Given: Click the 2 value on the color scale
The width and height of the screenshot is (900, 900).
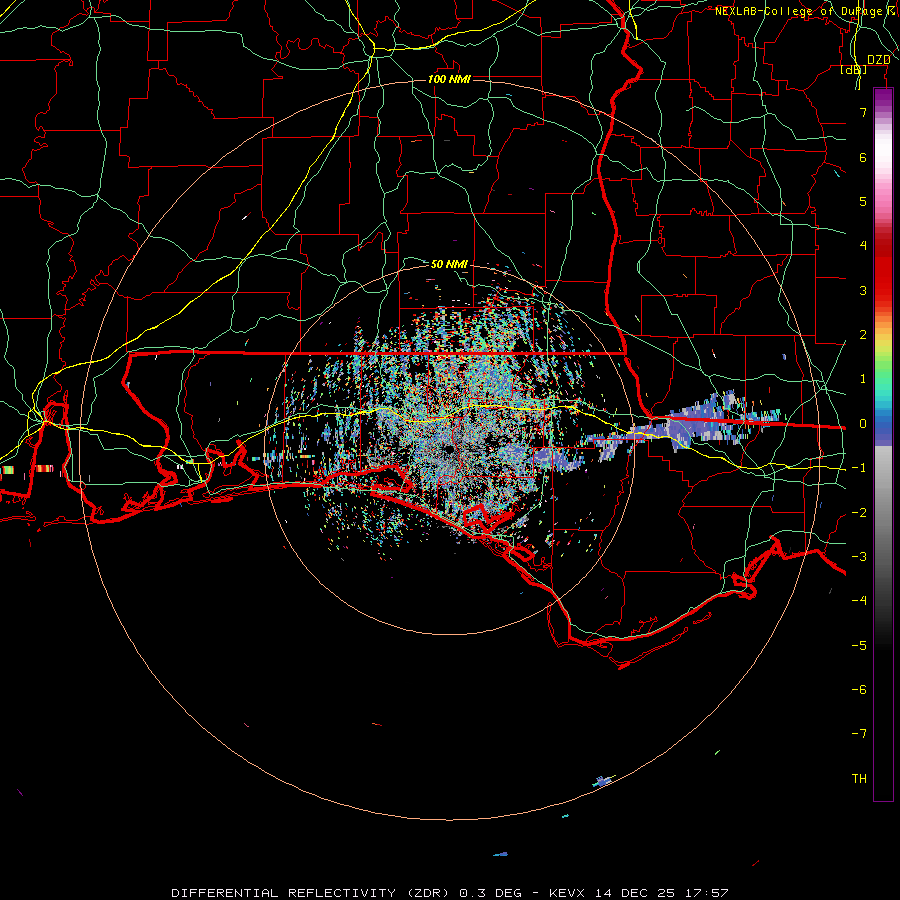Looking at the screenshot, I should 863,335.
